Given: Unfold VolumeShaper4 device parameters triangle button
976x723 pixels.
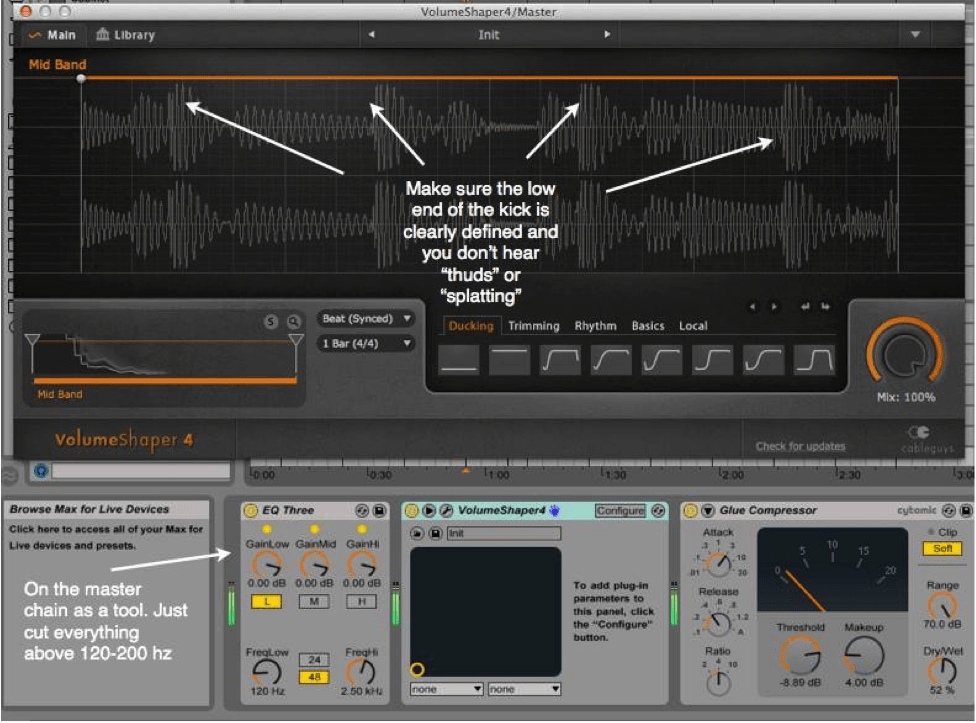Looking at the screenshot, I should [429, 511].
